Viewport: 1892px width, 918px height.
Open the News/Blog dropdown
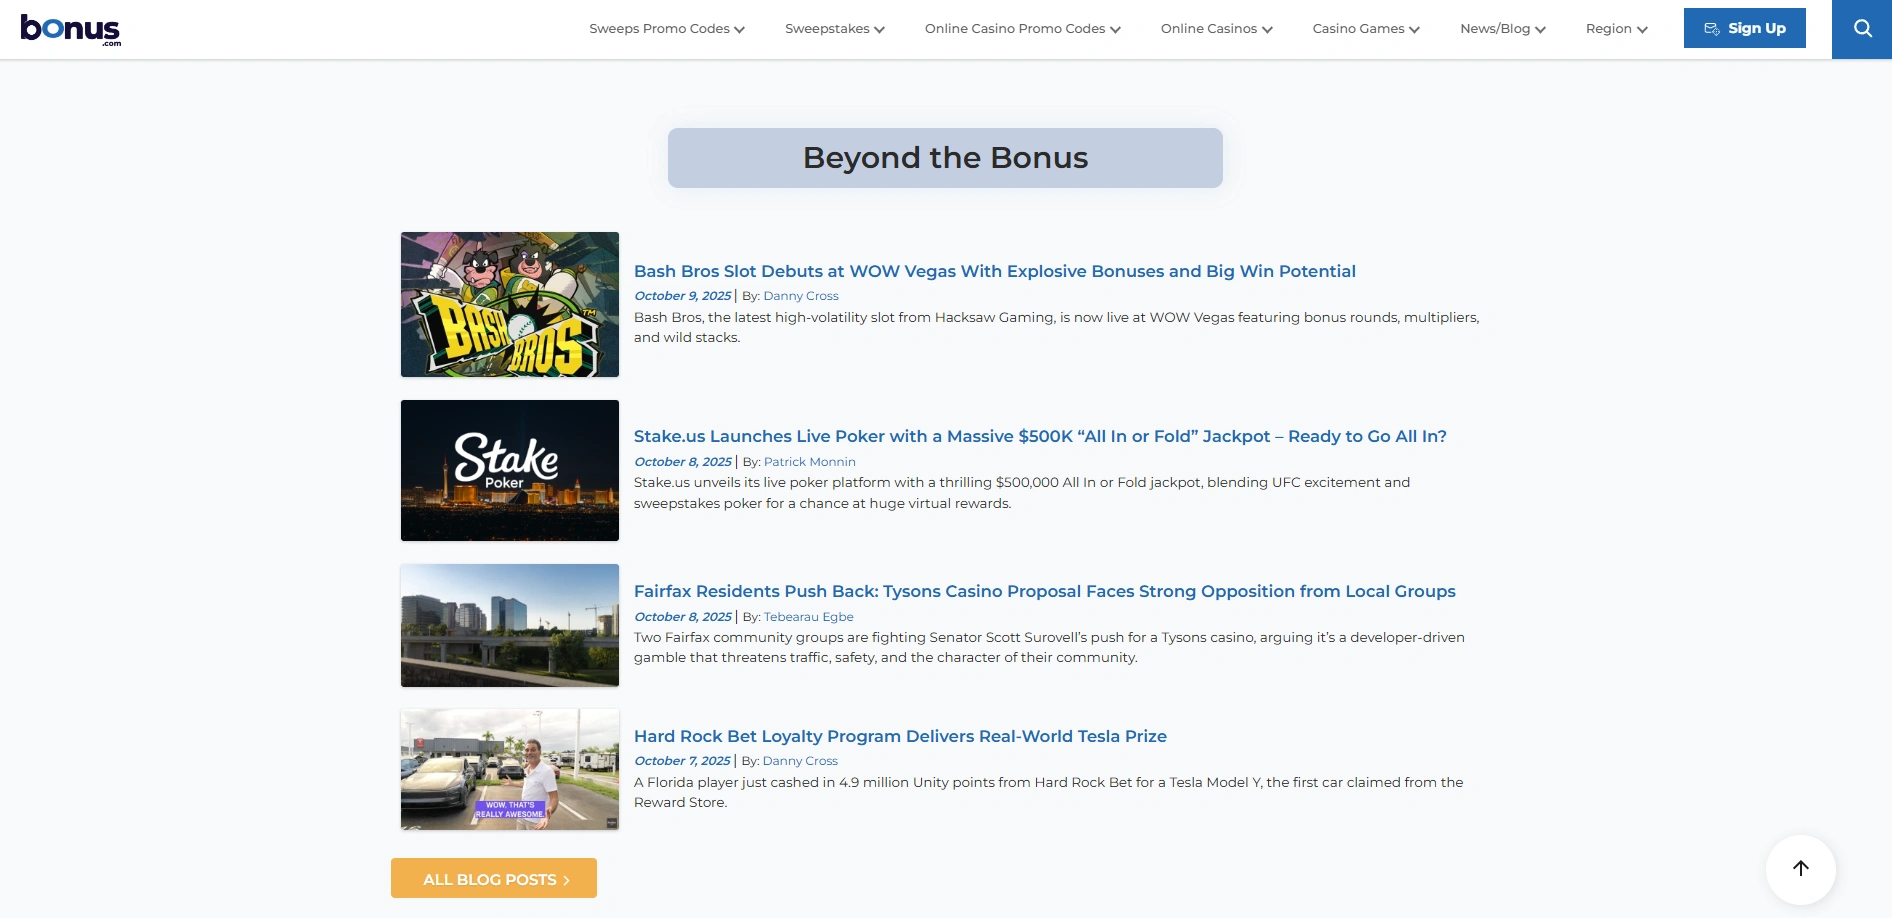click(1503, 29)
